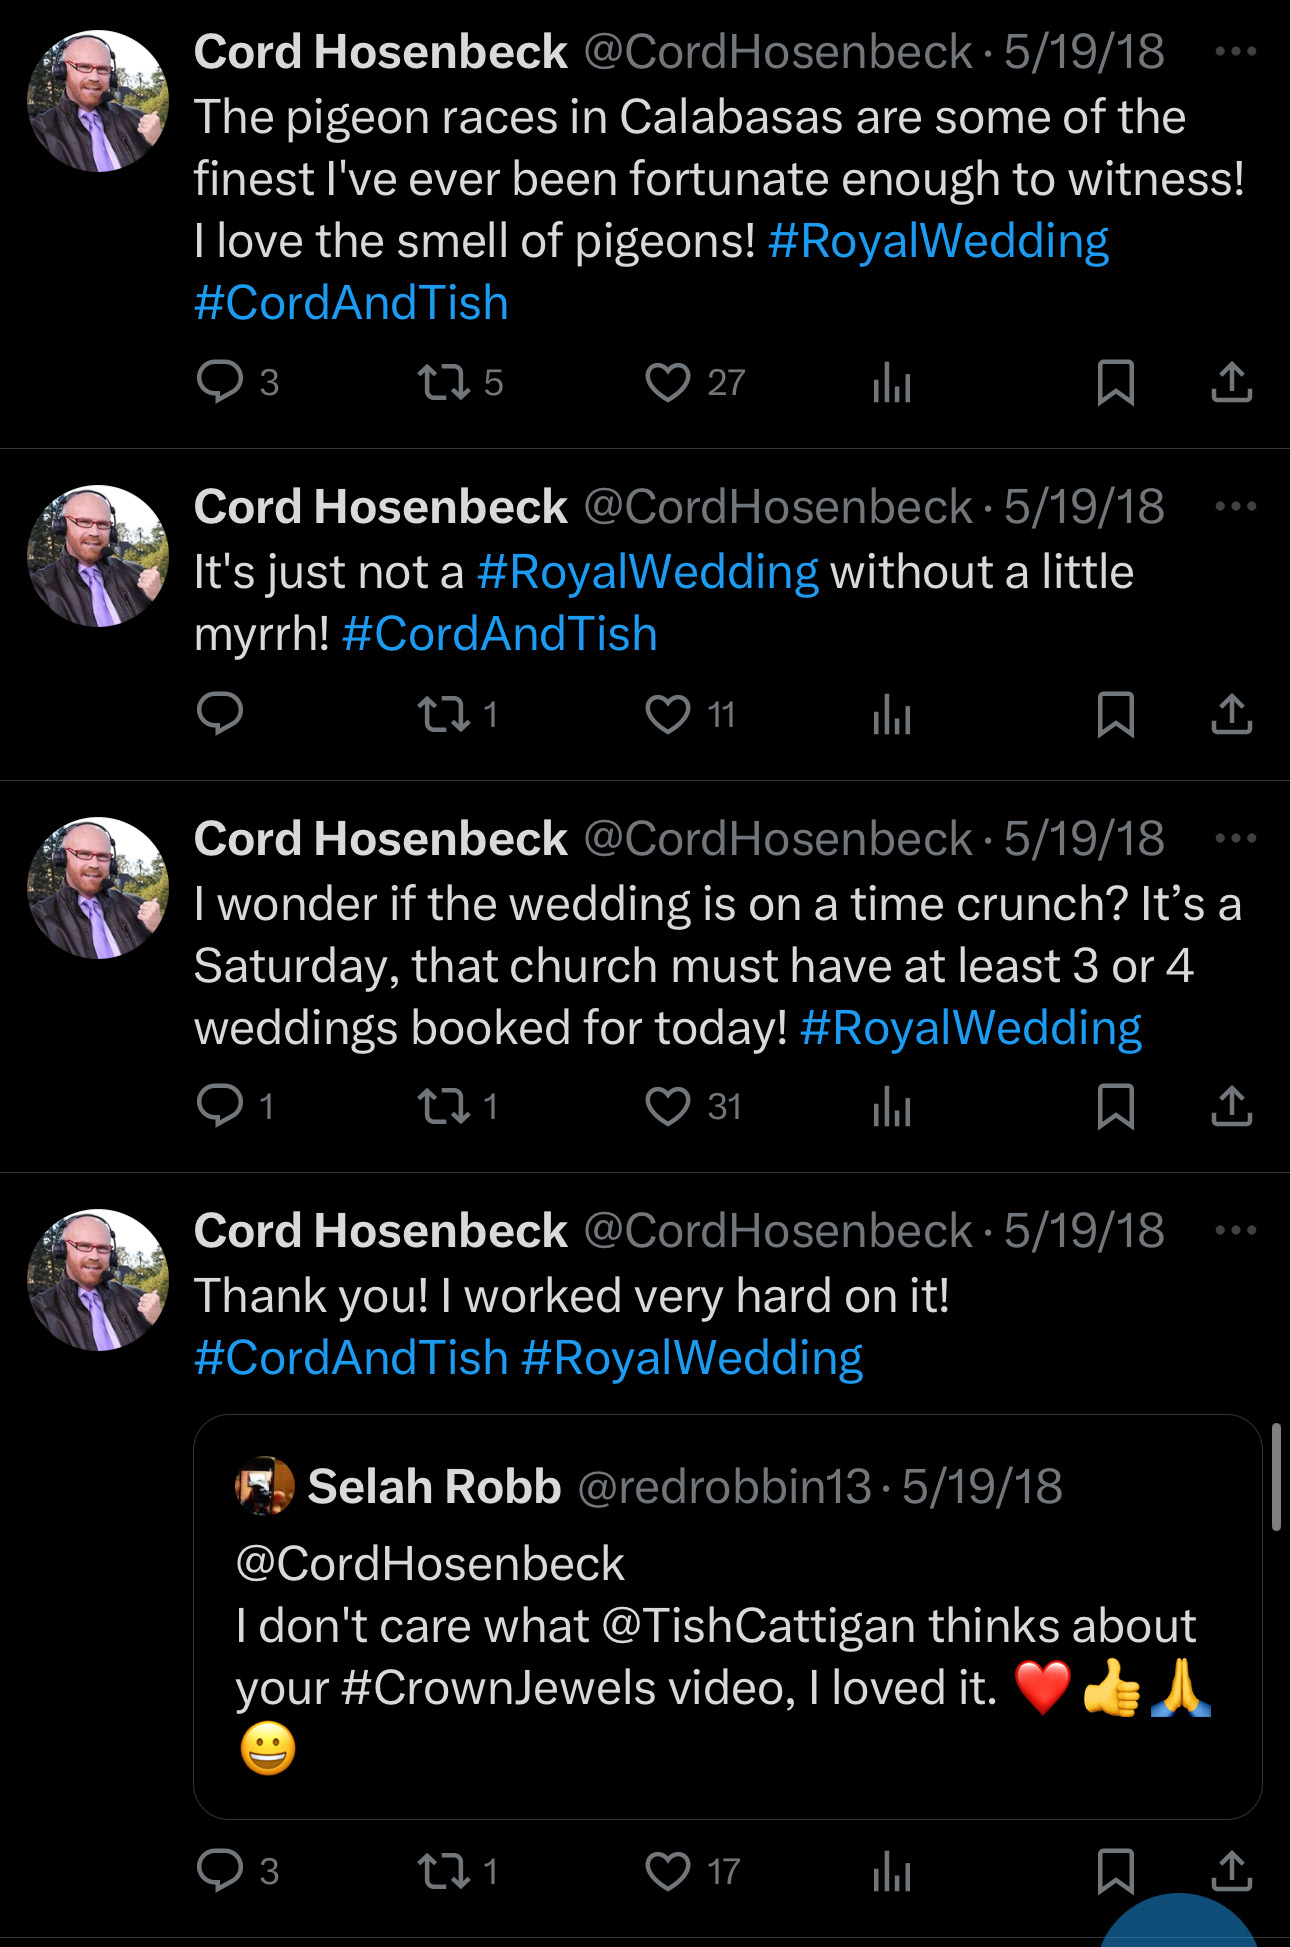Image resolution: width=1290 pixels, height=1947 pixels.
Task: Open more options on myrrh tweet
Action: coord(1235,506)
